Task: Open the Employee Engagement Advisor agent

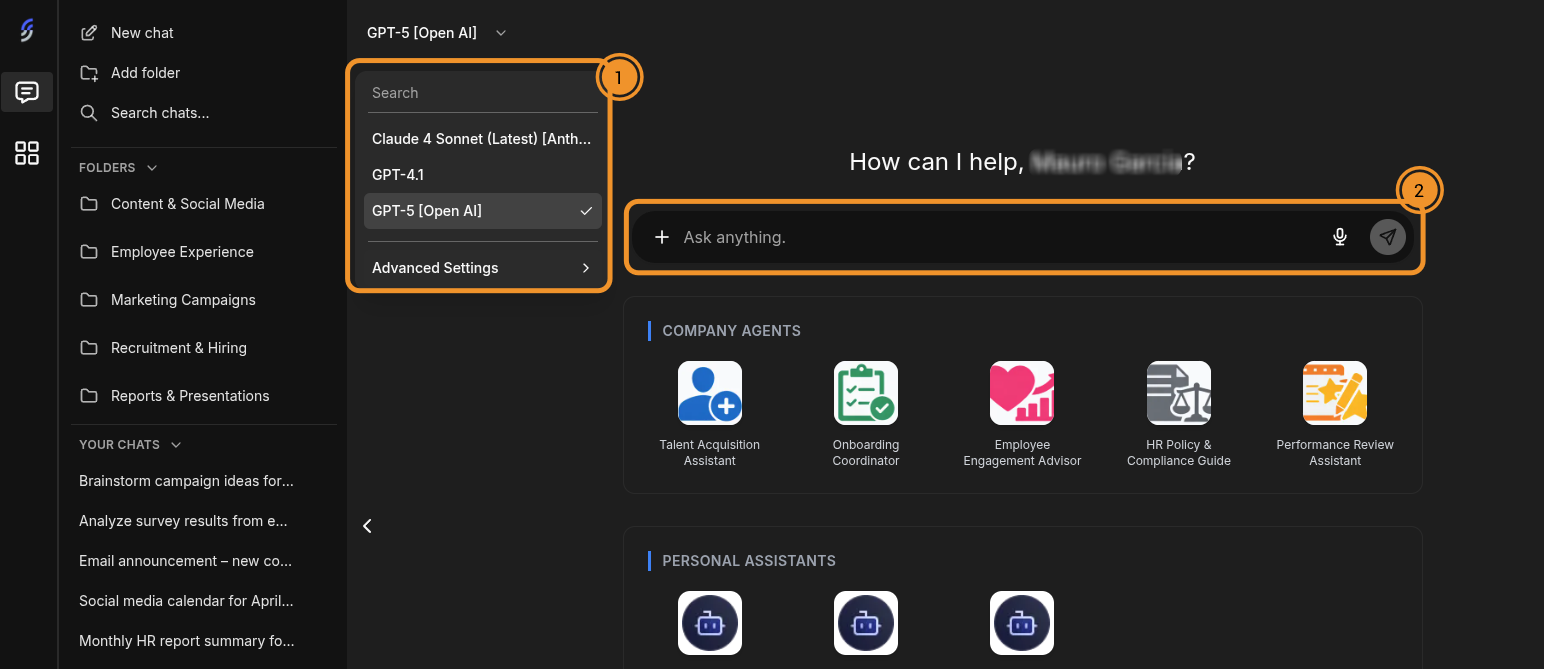Action: (1021, 393)
